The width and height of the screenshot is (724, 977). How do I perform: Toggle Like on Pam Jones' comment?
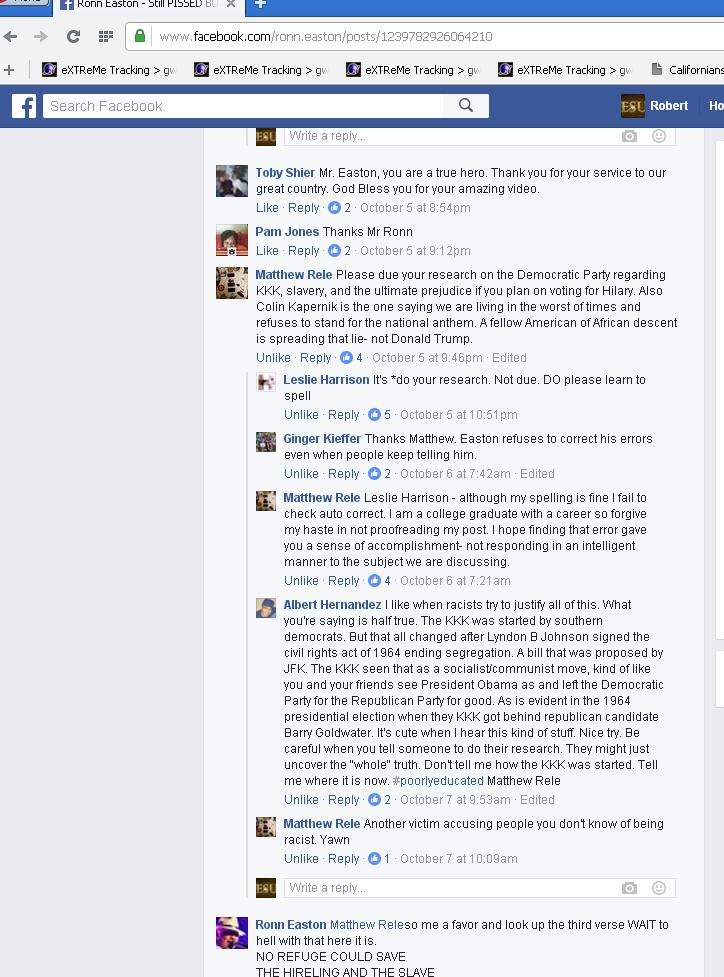click(267, 250)
